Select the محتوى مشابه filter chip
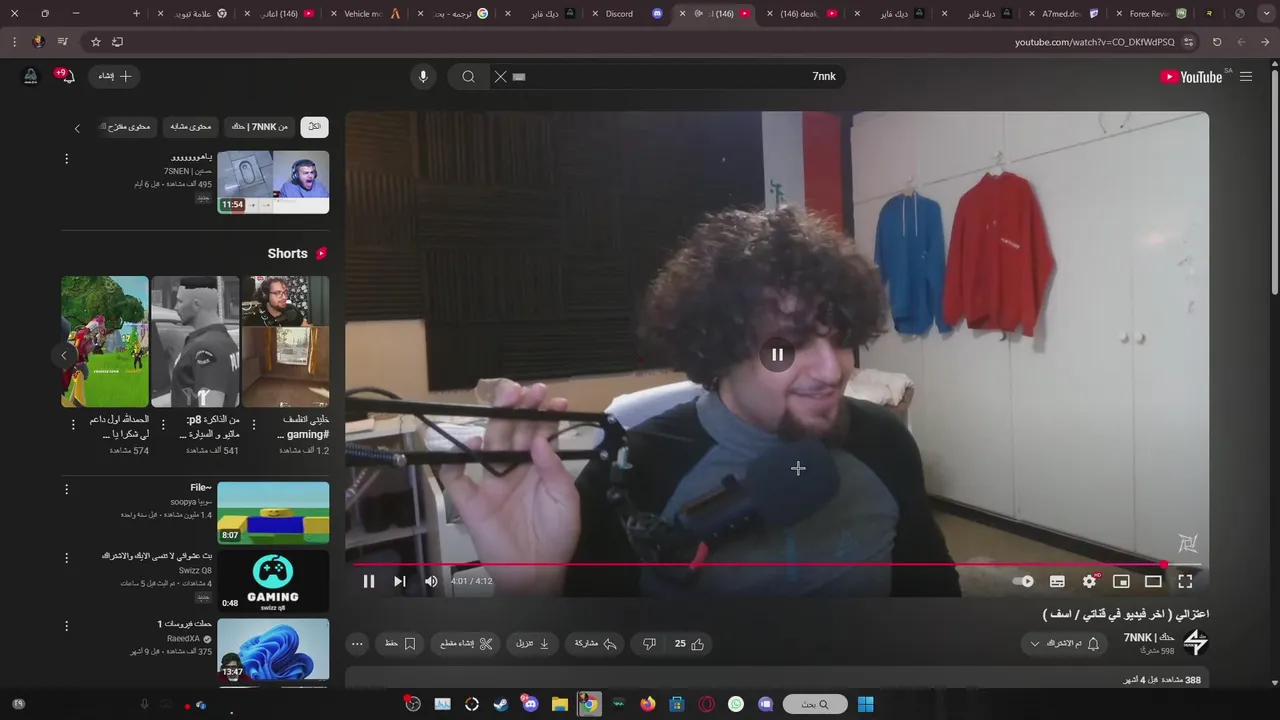 click(x=190, y=127)
